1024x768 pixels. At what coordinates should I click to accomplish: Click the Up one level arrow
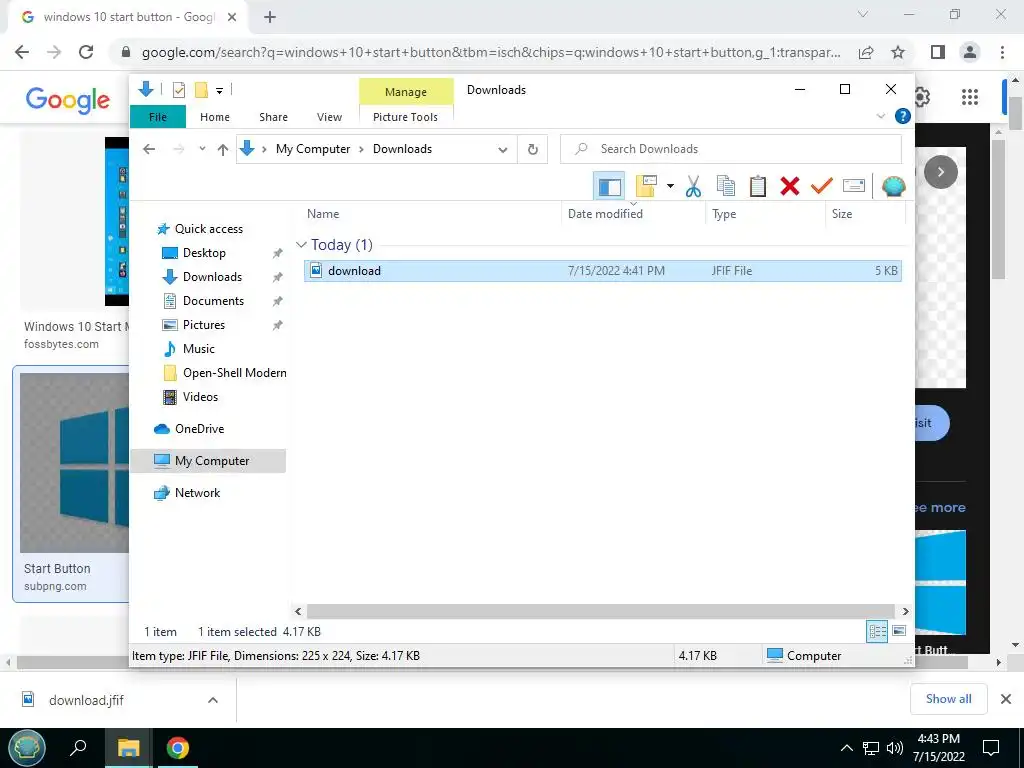(x=223, y=150)
